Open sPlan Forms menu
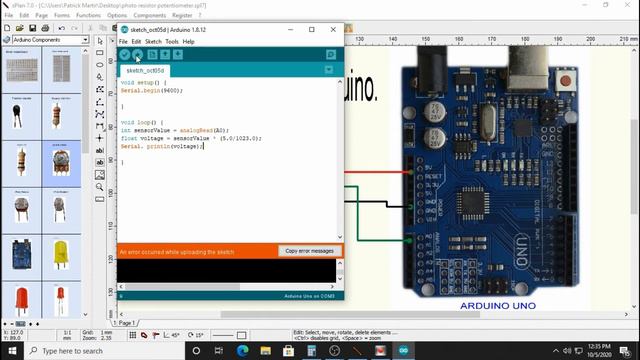640x360 pixels. coord(62,15)
